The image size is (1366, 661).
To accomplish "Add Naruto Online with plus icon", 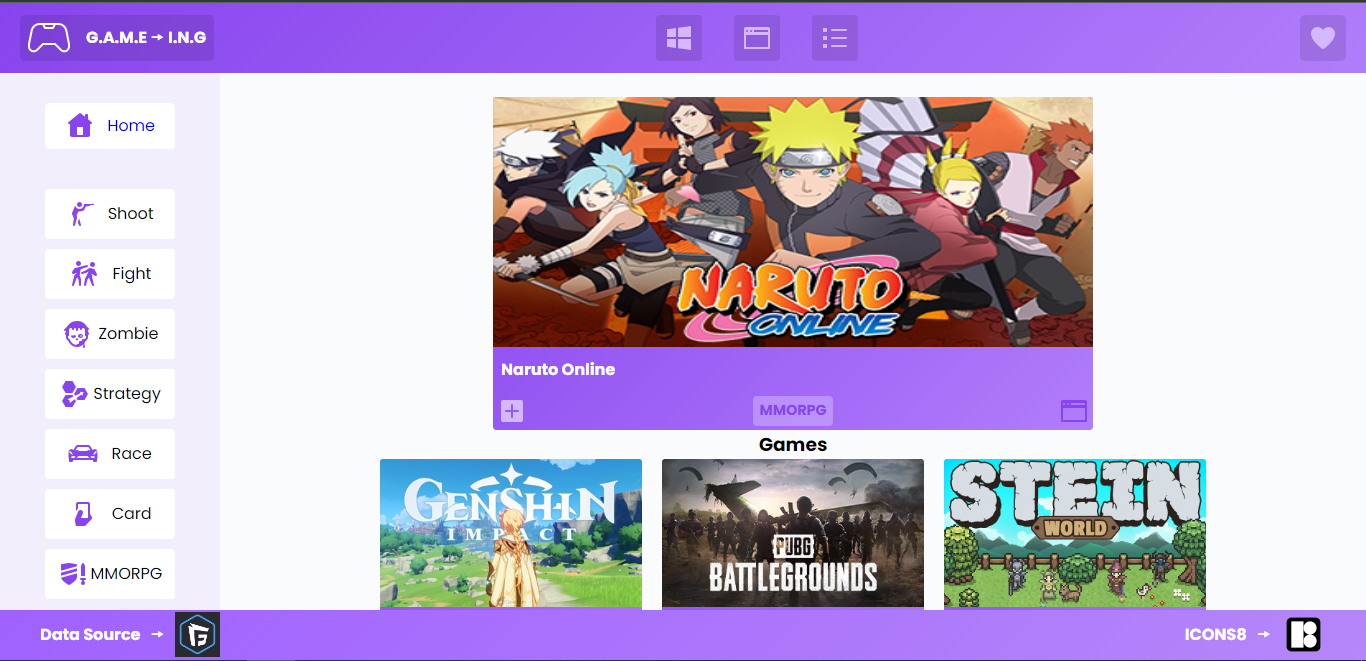I will click(512, 411).
